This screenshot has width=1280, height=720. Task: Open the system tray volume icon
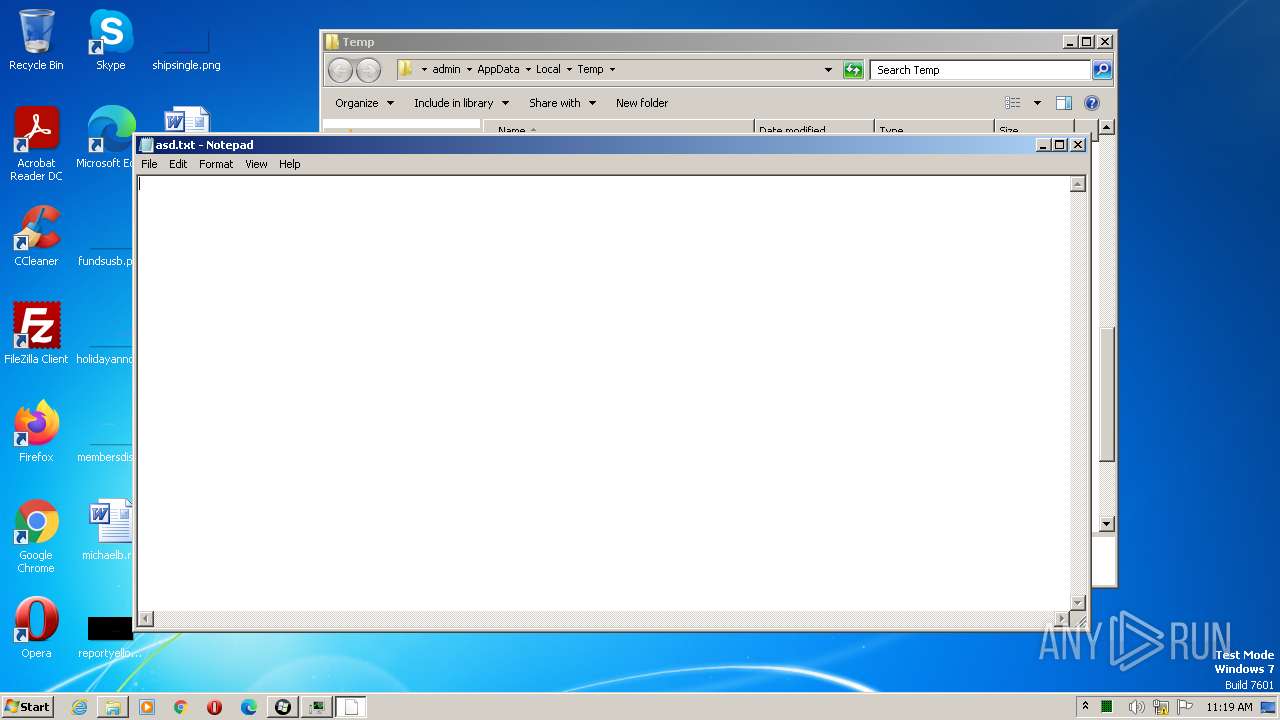tap(1136, 707)
